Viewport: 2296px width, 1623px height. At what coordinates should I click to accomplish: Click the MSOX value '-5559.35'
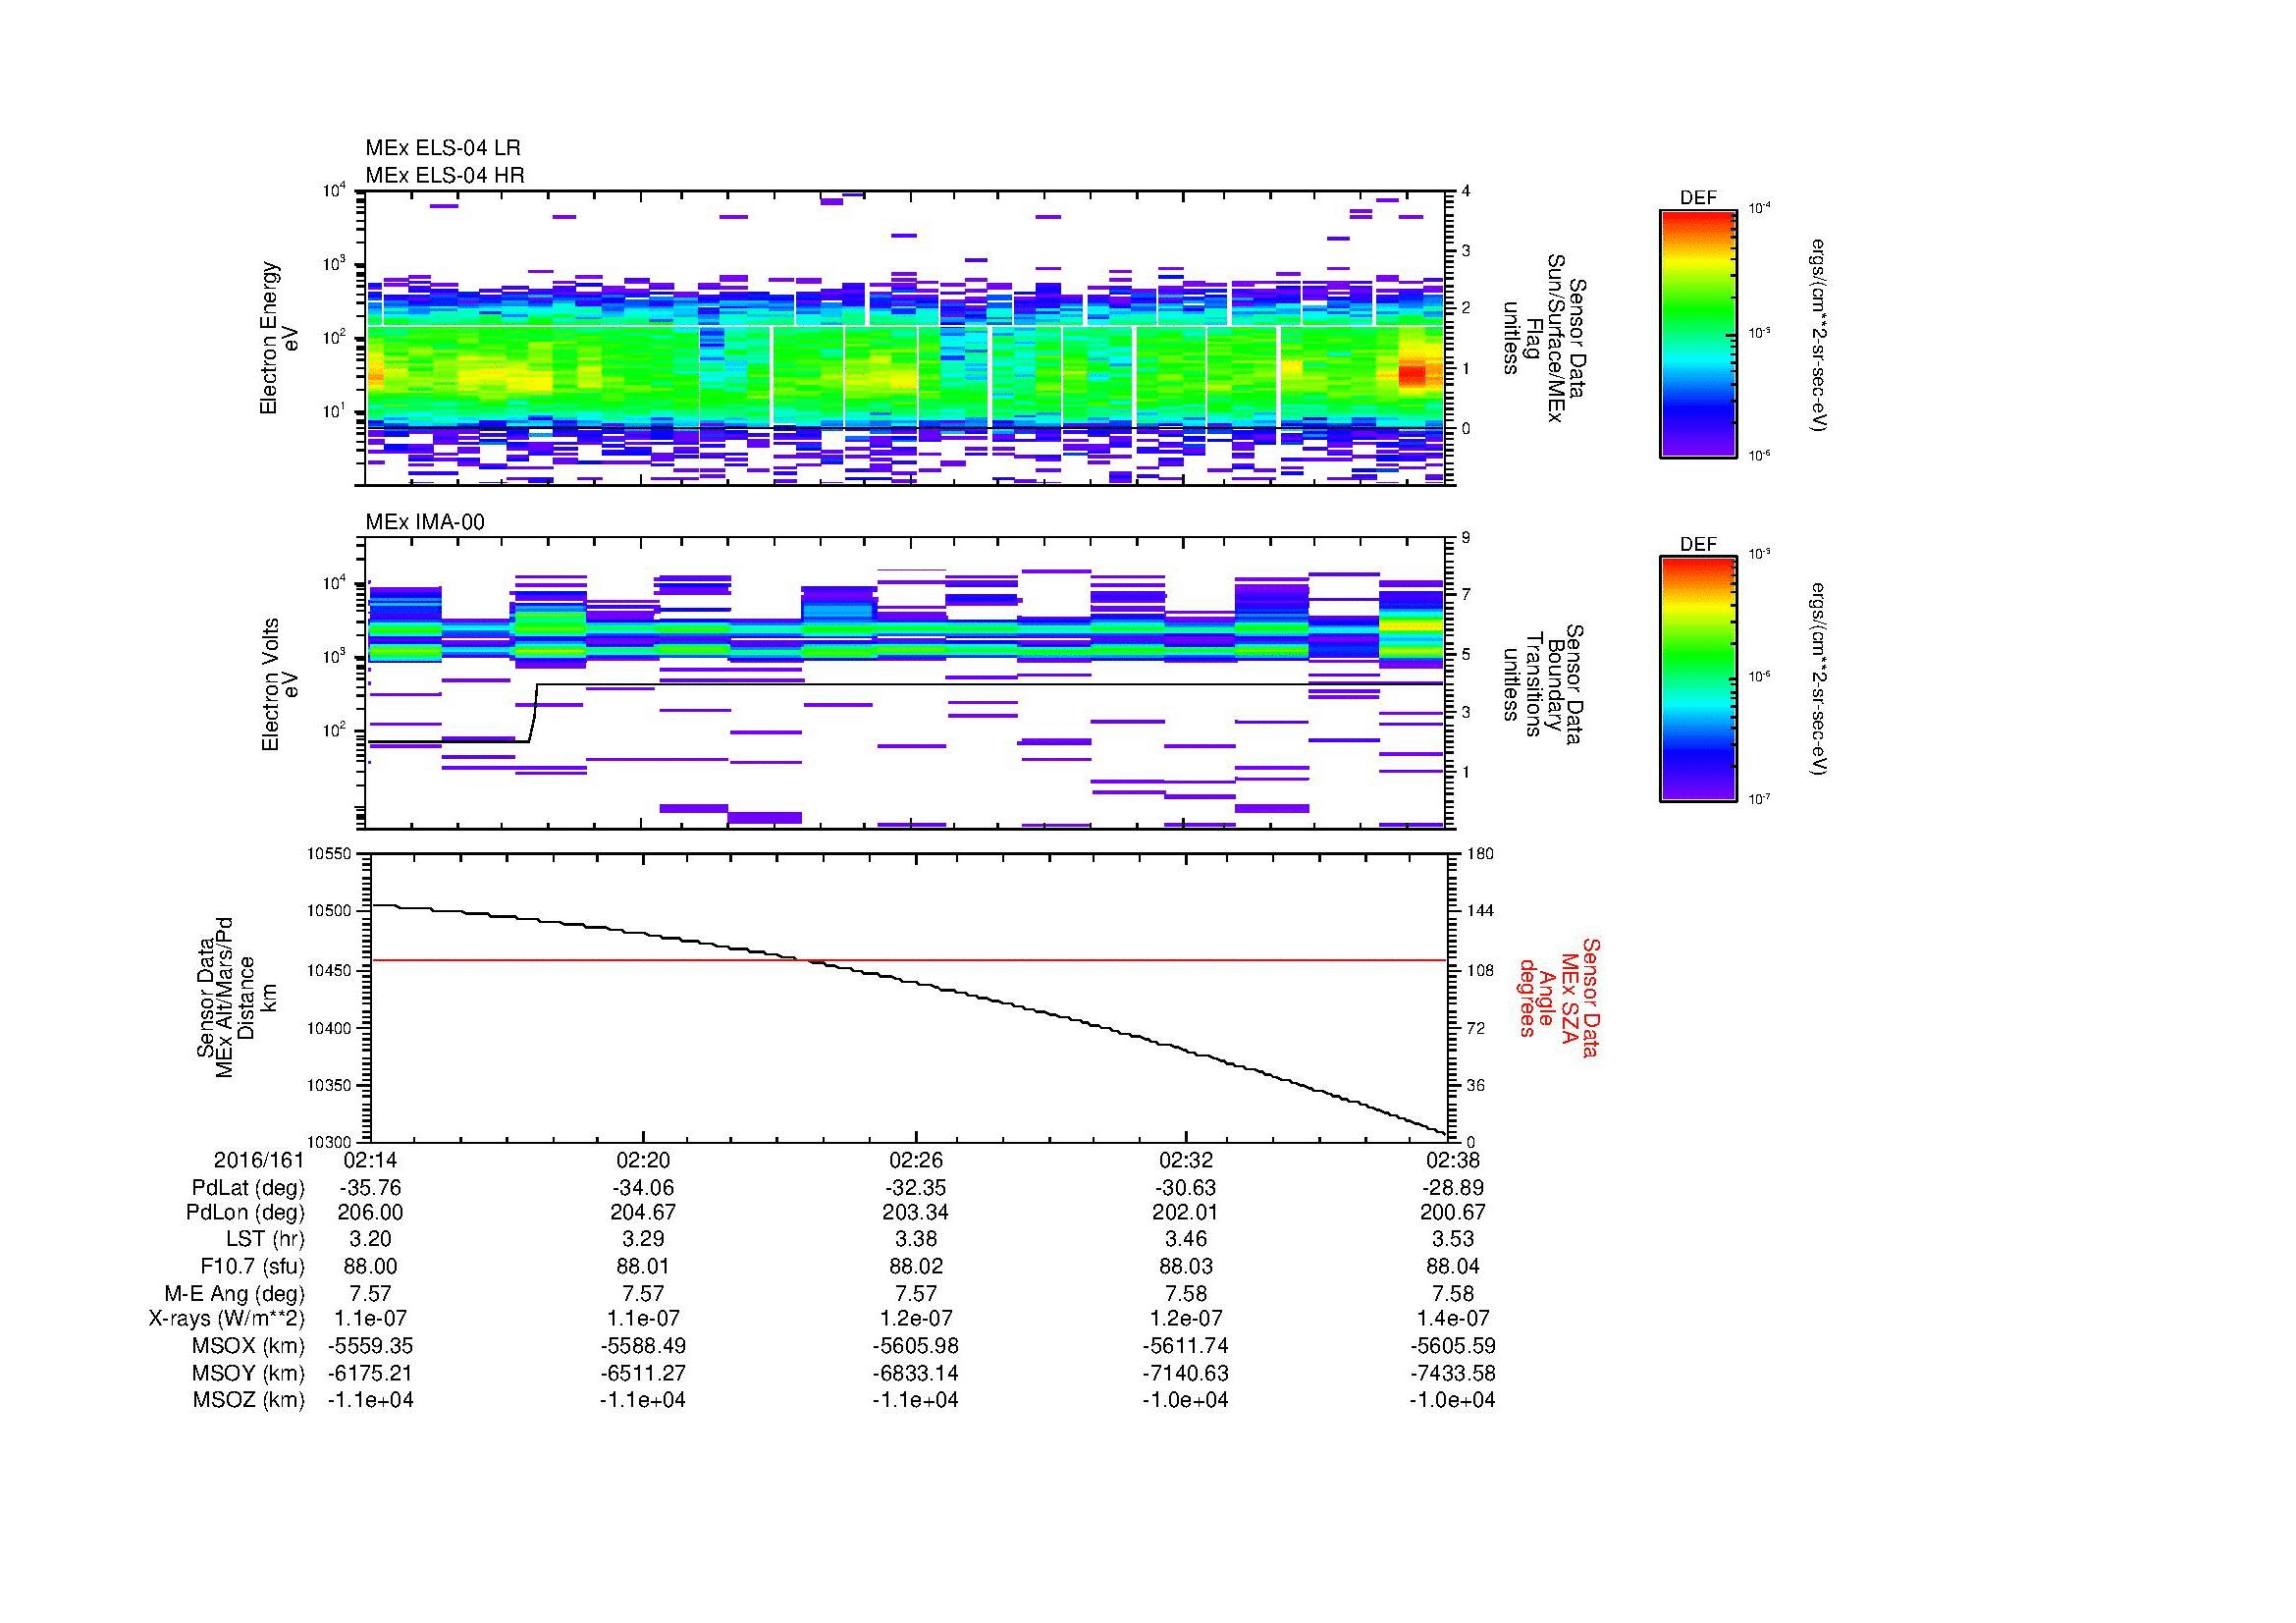click(x=370, y=1345)
